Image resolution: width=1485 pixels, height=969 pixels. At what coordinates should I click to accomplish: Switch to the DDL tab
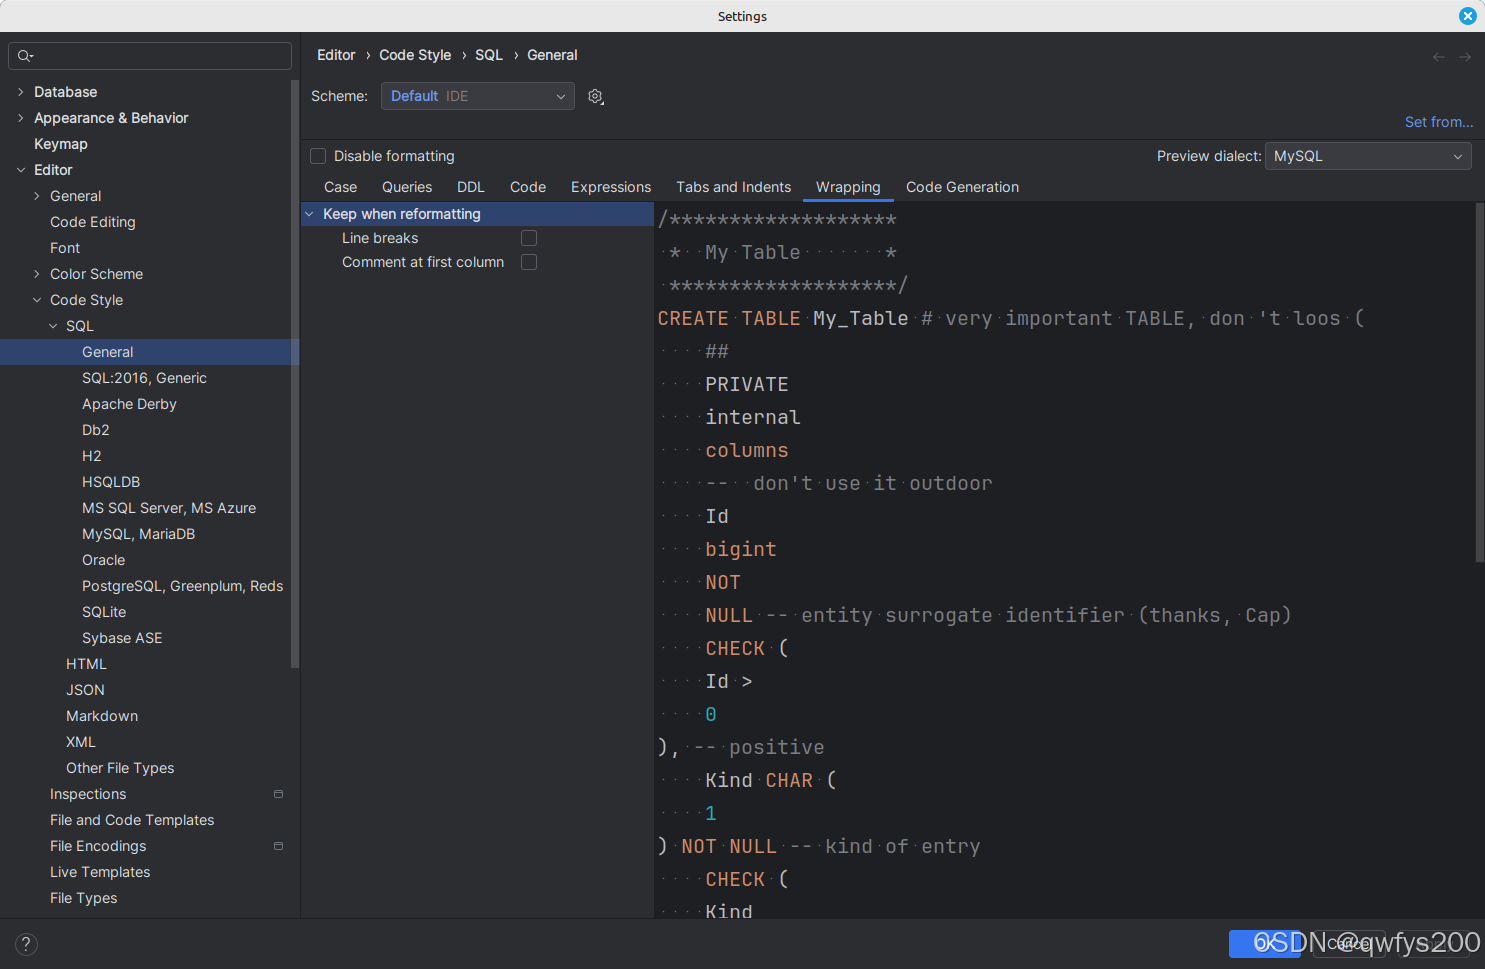tap(471, 187)
